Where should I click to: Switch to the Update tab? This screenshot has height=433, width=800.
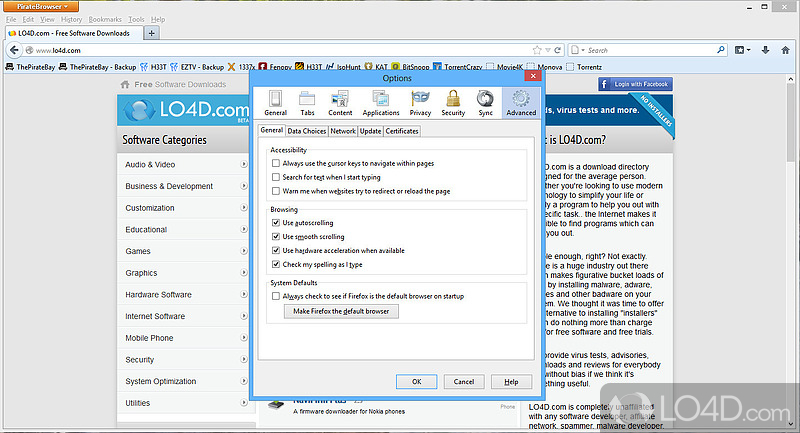(370, 131)
